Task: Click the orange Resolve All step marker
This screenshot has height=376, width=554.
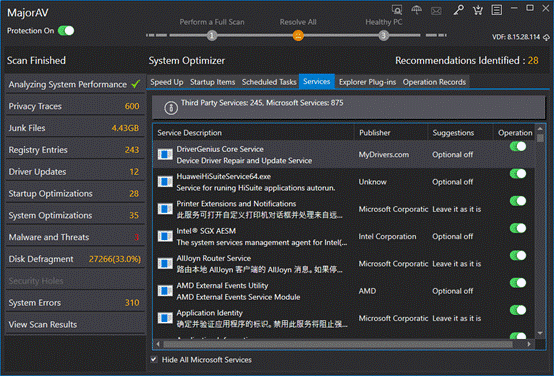Action: pyautogui.click(x=298, y=35)
